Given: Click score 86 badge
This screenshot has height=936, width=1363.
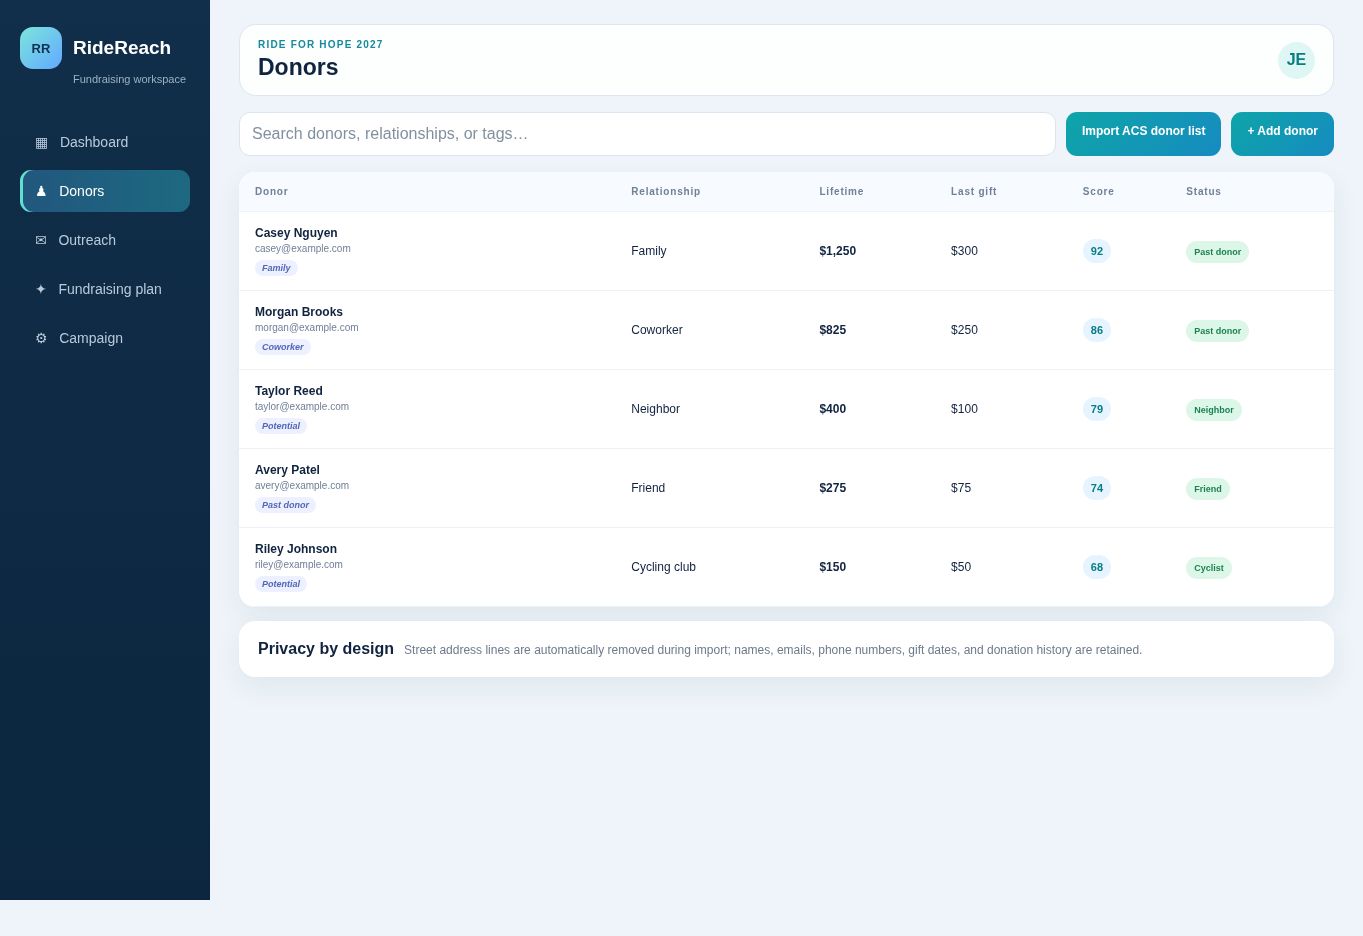Looking at the screenshot, I should click(x=1097, y=330).
